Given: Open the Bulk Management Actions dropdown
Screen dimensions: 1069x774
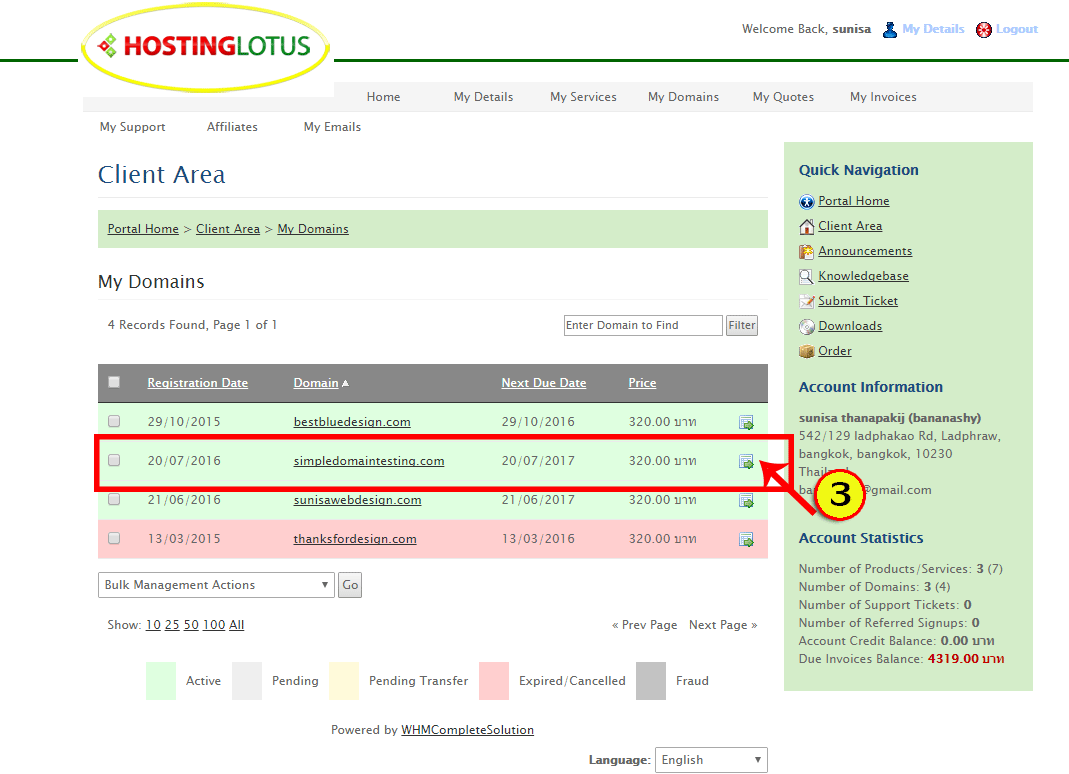Looking at the screenshot, I should 216,585.
